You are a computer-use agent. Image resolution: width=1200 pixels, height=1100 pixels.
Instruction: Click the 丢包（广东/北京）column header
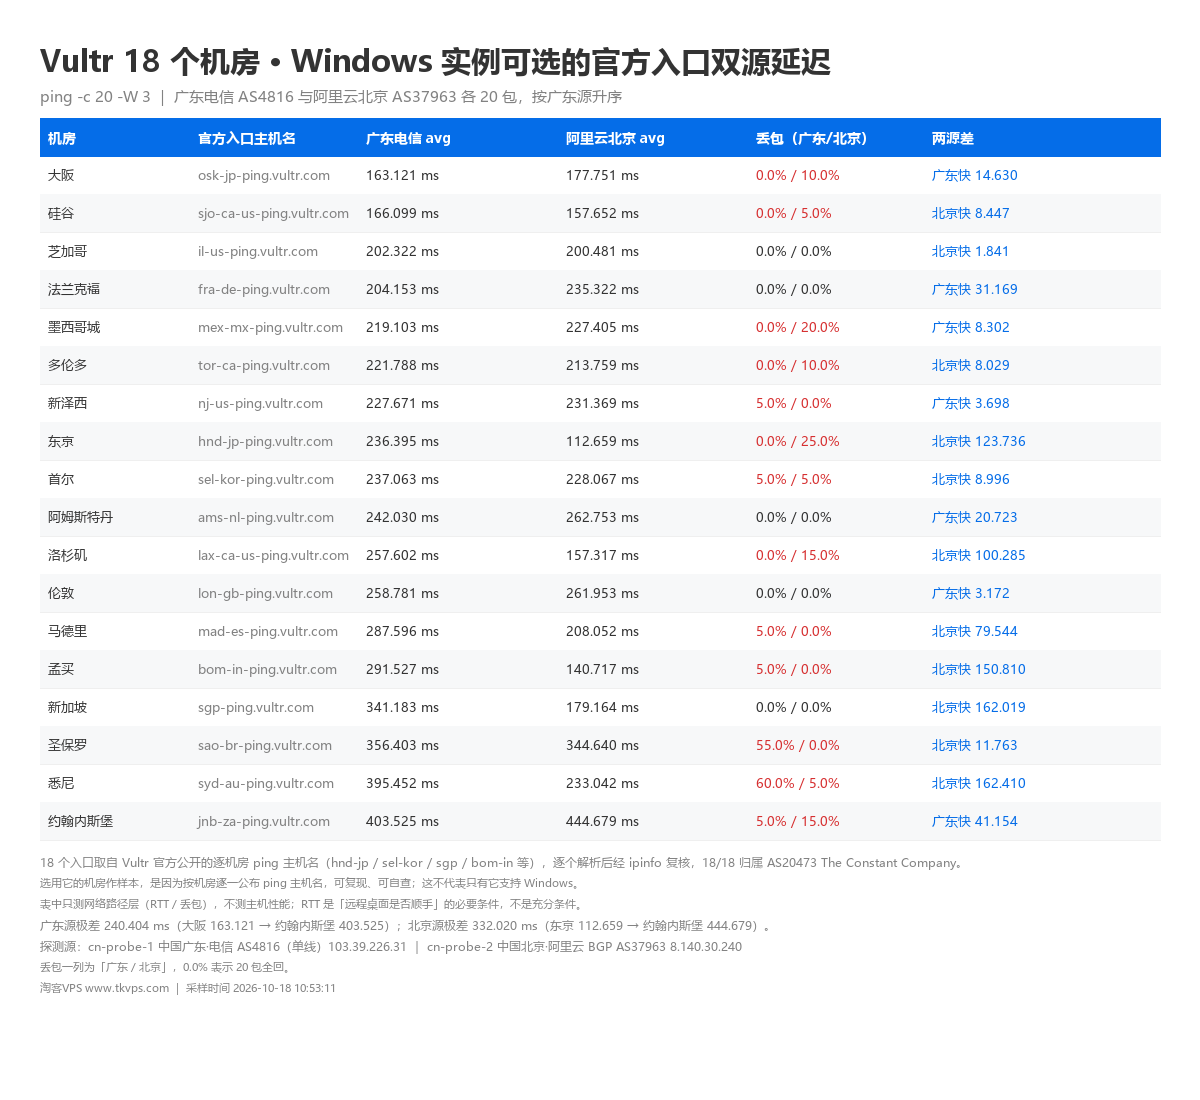812,138
